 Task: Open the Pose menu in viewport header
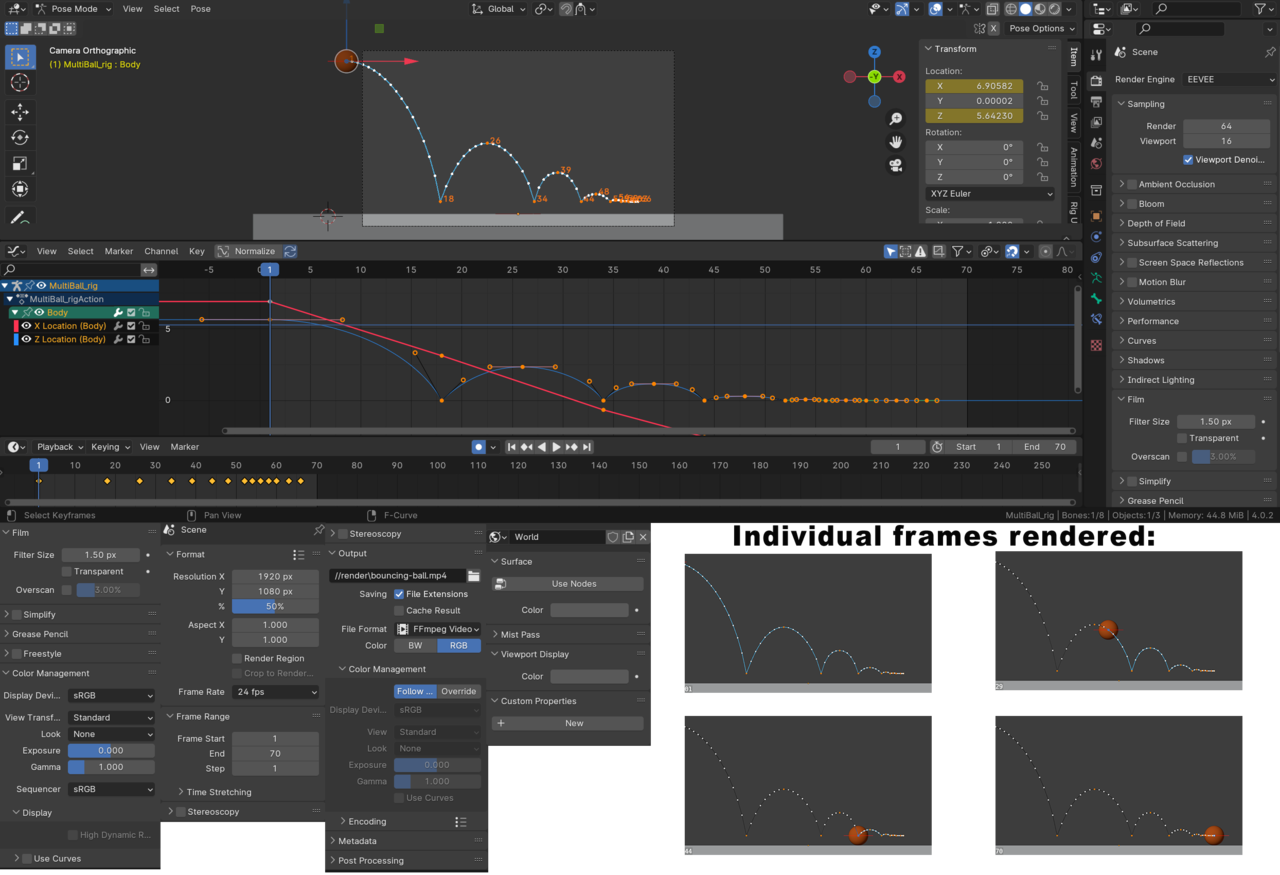point(201,9)
